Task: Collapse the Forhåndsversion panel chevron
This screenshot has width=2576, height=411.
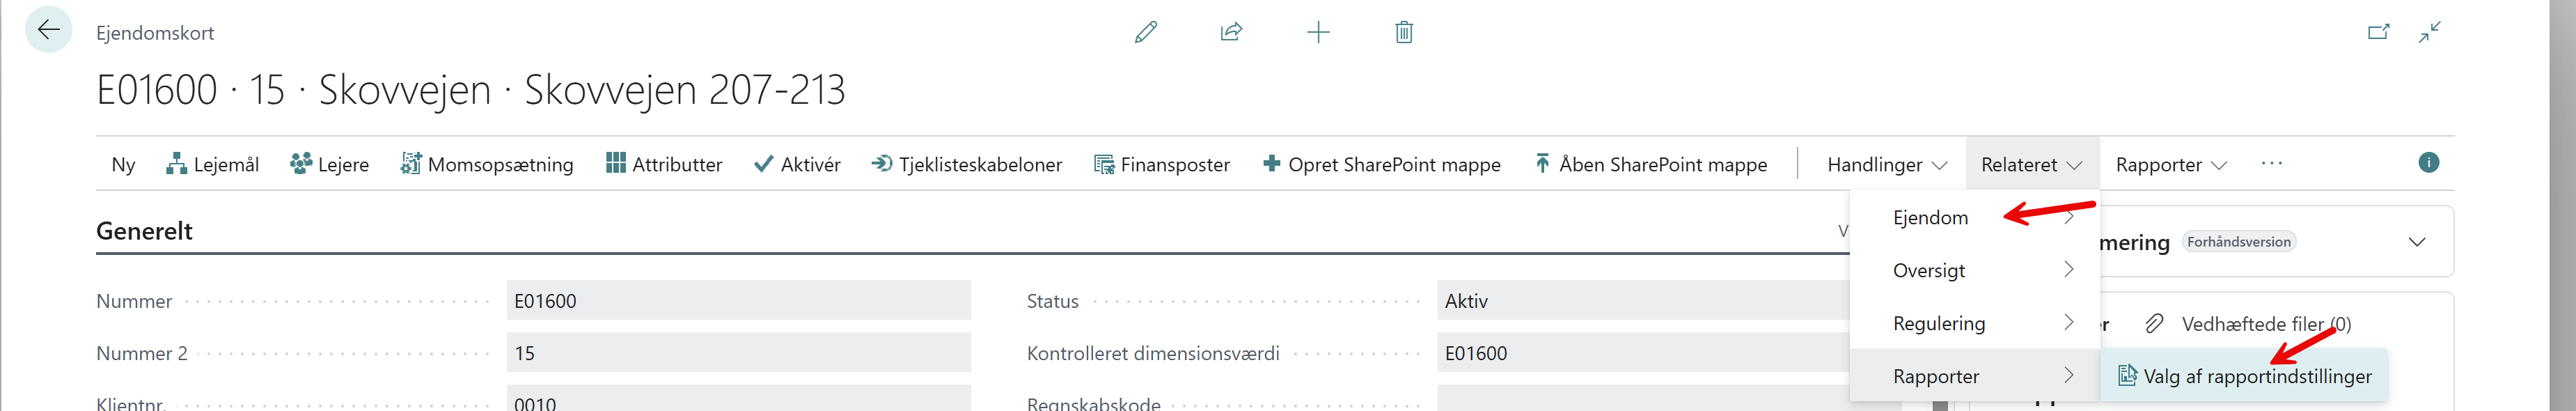Action: pyautogui.click(x=2417, y=242)
